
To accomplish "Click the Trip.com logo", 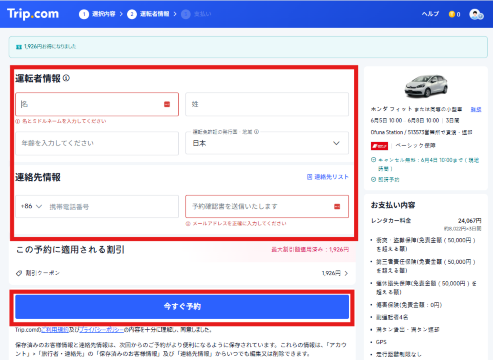I will pyautogui.click(x=33, y=14).
